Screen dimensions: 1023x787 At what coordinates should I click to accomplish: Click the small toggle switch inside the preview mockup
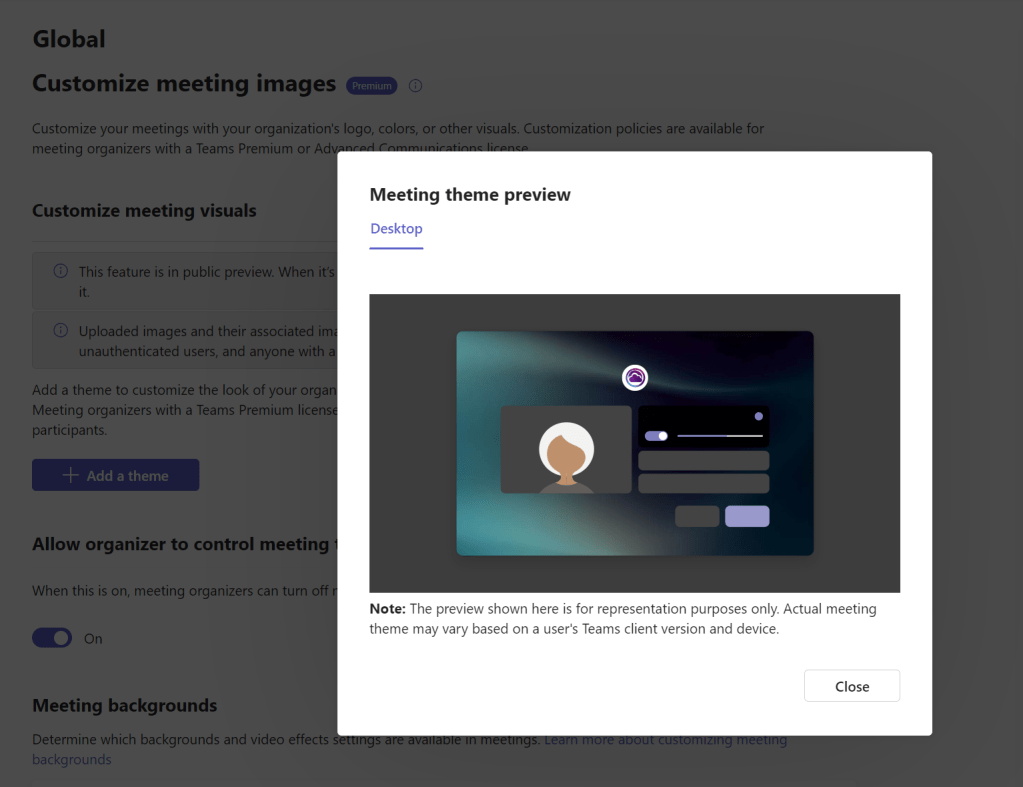pos(656,436)
